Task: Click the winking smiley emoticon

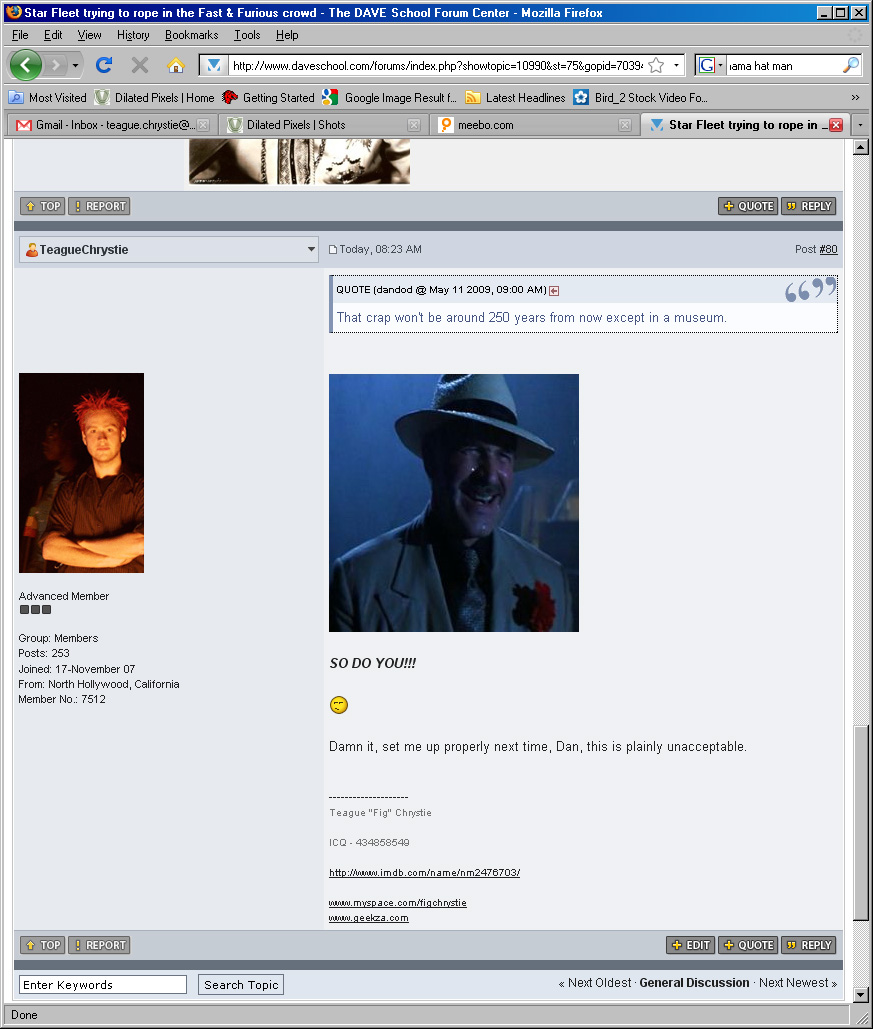Action: pyautogui.click(x=339, y=705)
